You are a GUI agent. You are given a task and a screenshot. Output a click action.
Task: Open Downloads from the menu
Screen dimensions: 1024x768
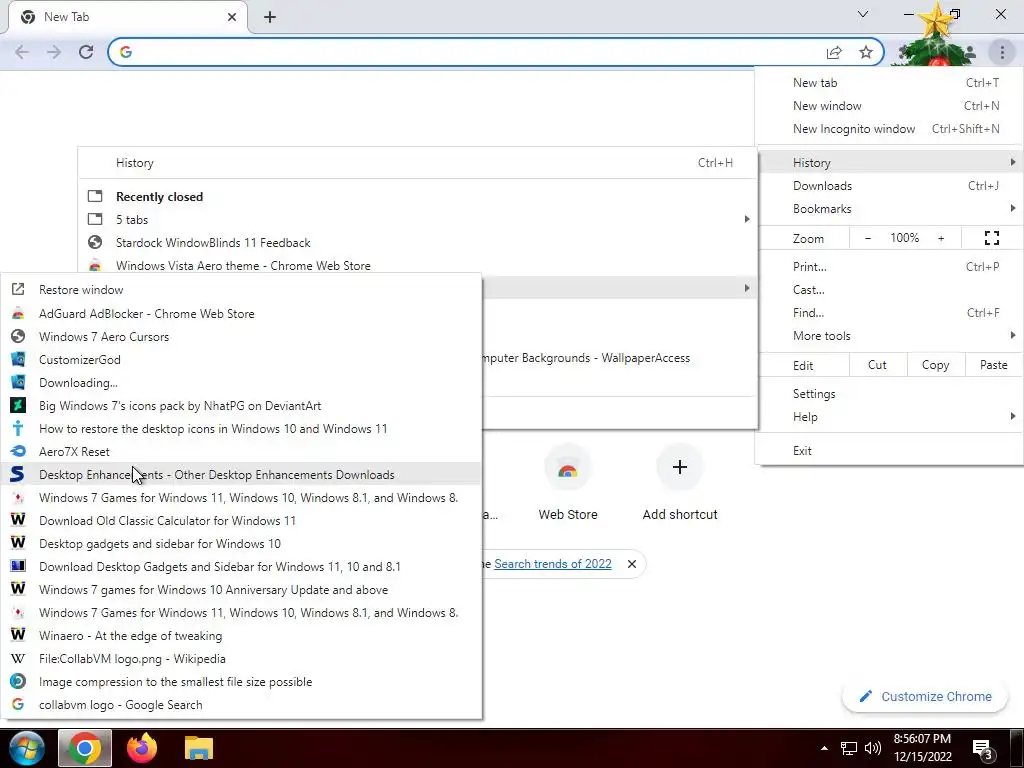pos(889,186)
